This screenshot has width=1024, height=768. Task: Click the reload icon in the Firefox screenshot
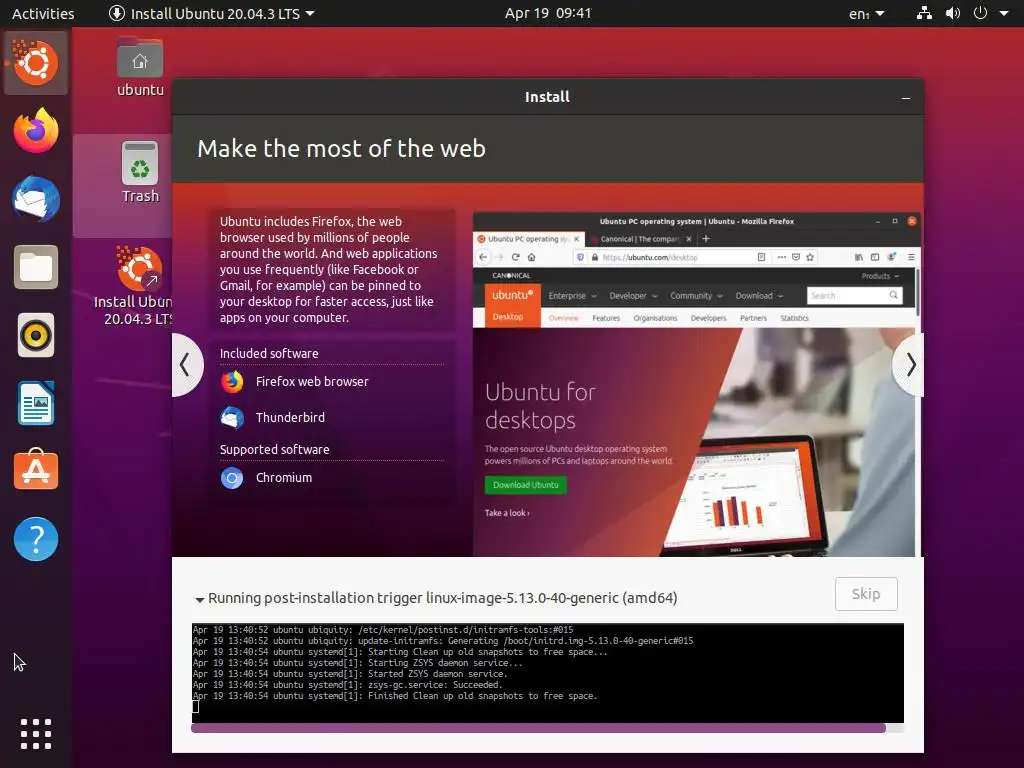coord(515,257)
